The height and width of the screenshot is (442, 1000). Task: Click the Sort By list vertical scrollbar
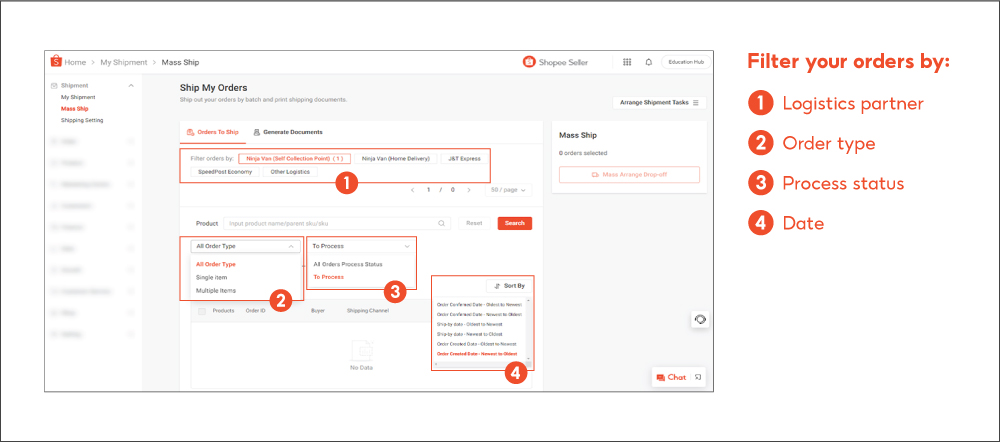(528, 331)
